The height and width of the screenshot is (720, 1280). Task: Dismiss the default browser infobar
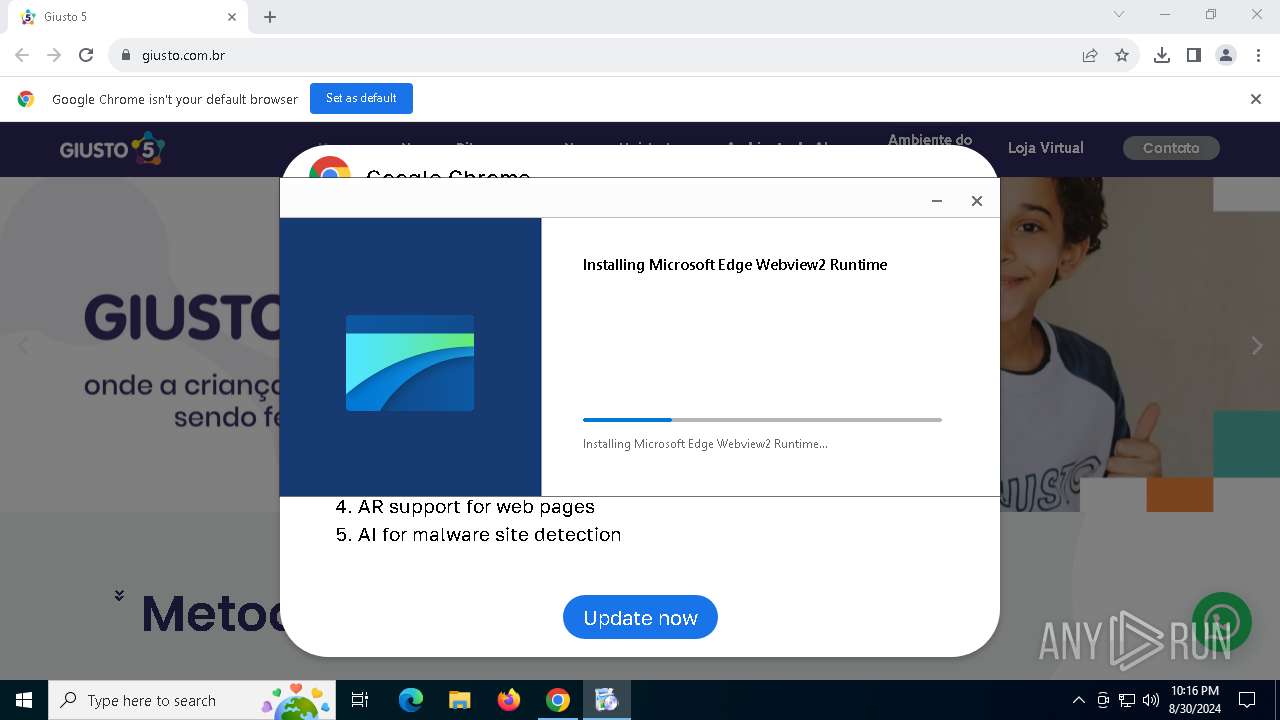[x=1256, y=99]
